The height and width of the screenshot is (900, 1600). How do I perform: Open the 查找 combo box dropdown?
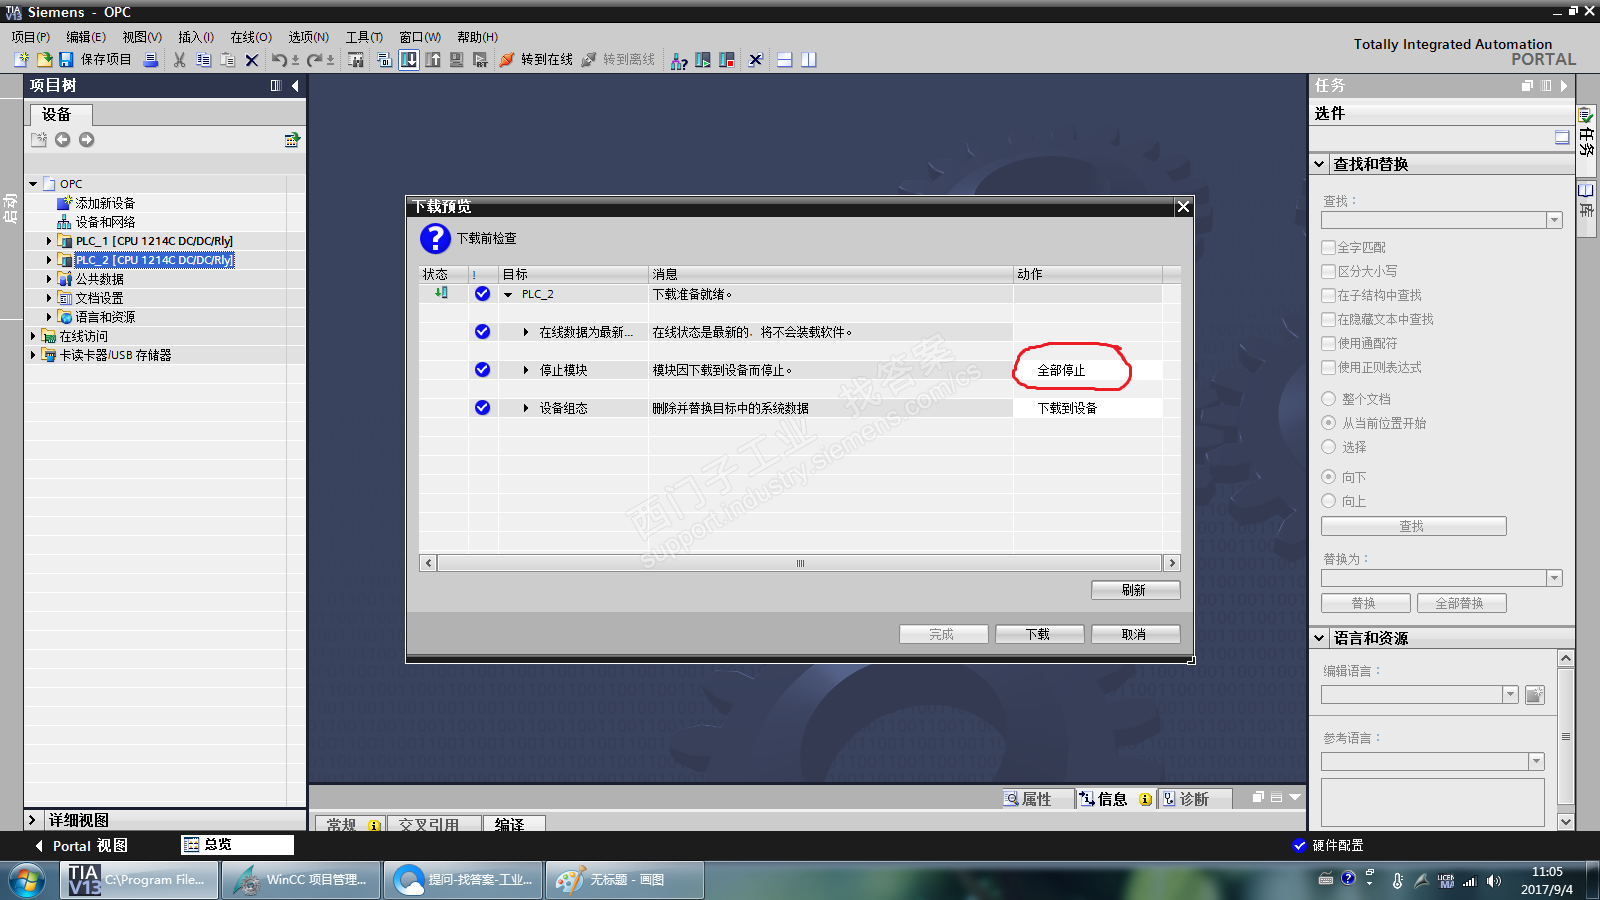(1554, 220)
